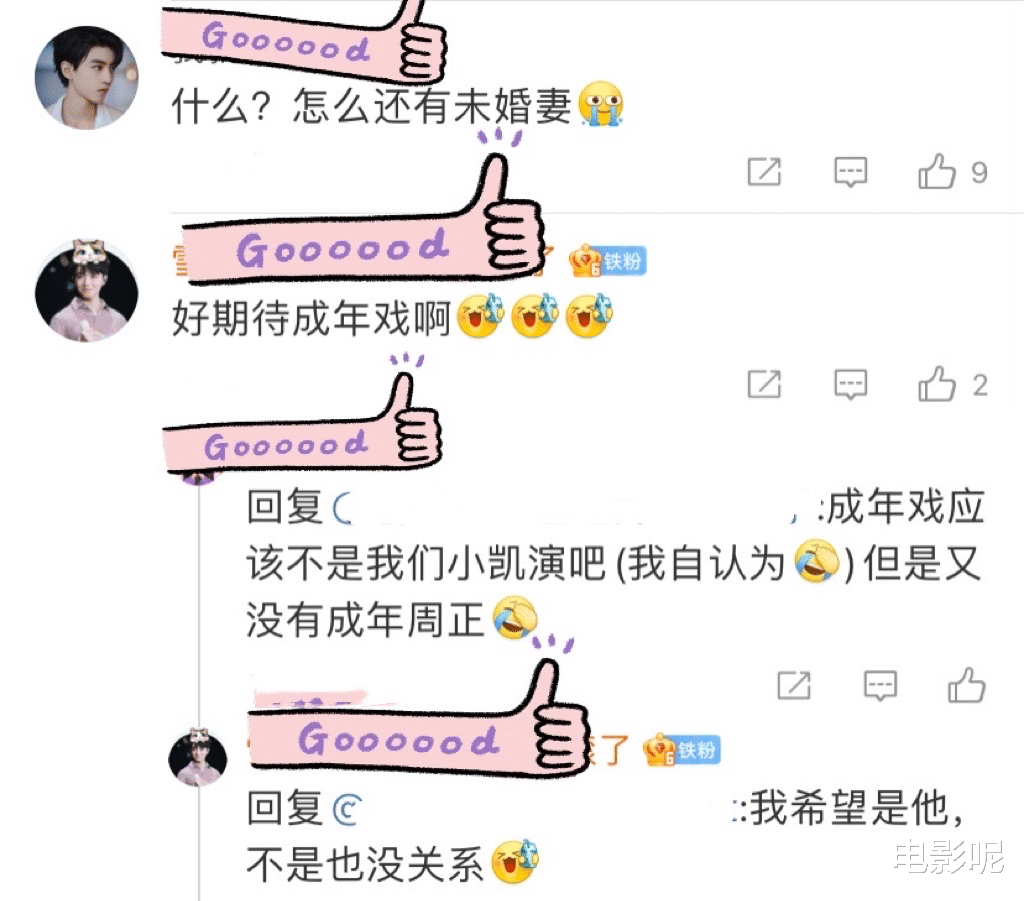
Task: Open first commenter's profile avatar
Action: coord(86,78)
